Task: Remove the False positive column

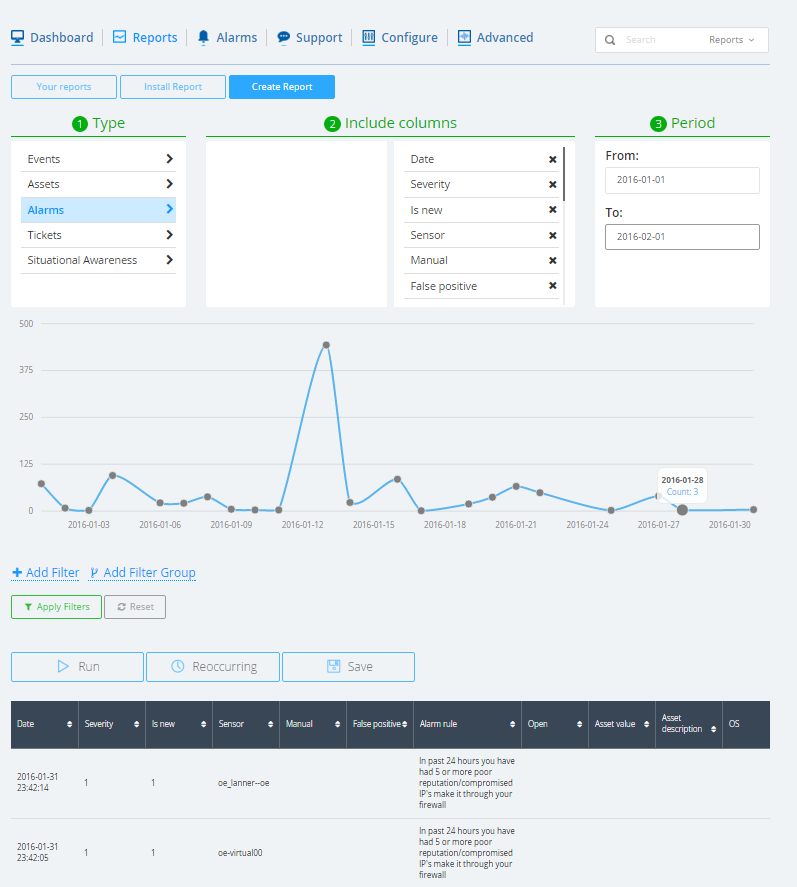Action: (552, 286)
